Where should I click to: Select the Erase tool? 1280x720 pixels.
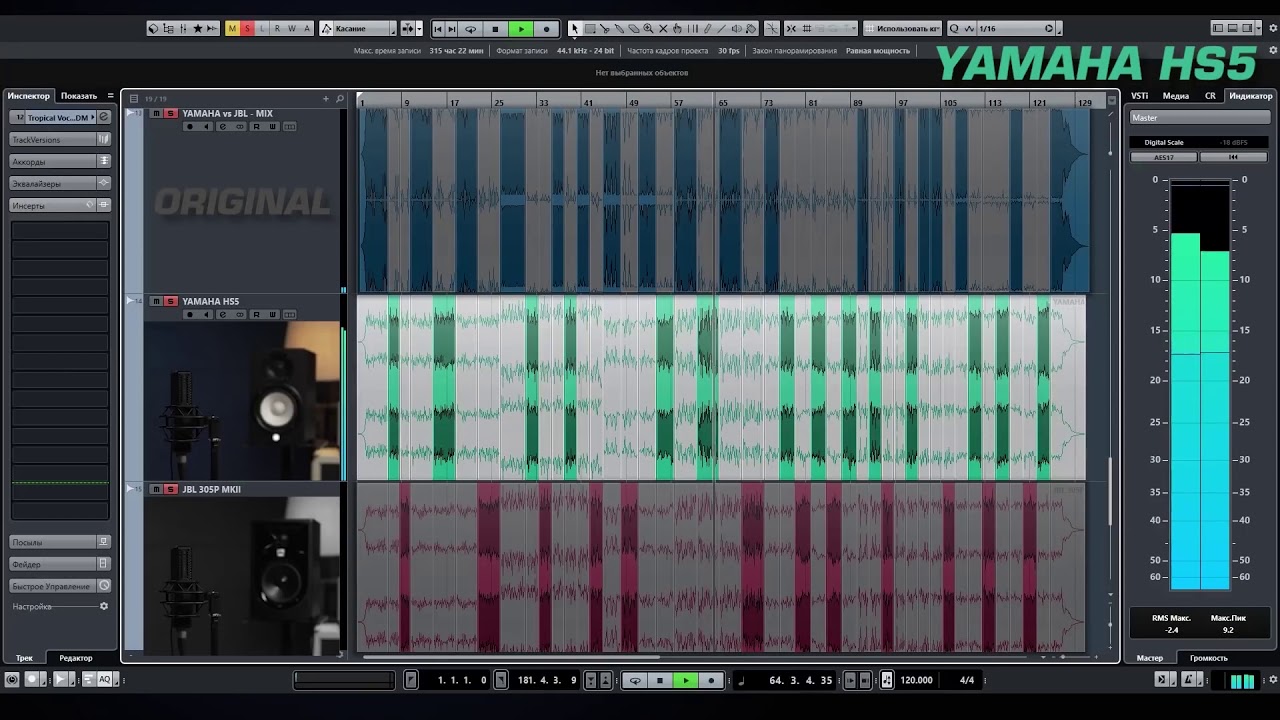pyautogui.click(x=634, y=29)
